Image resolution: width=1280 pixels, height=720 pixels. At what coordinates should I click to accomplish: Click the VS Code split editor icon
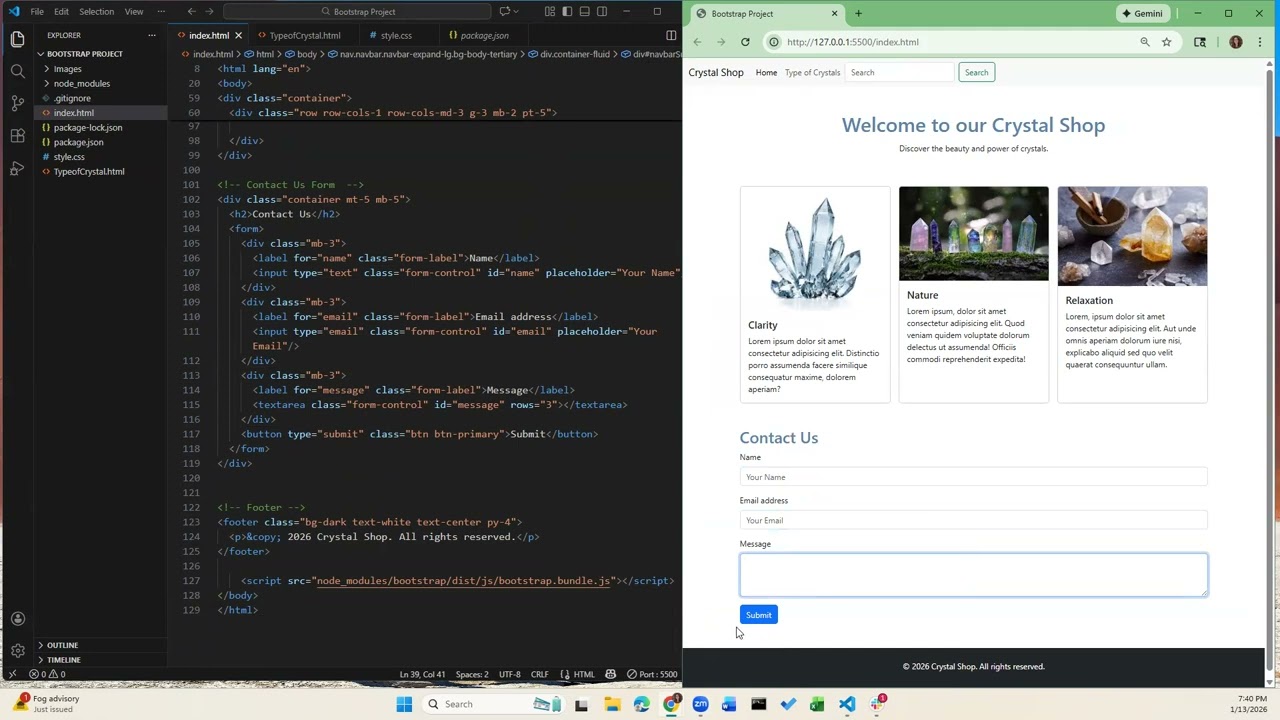(x=671, y=35)
